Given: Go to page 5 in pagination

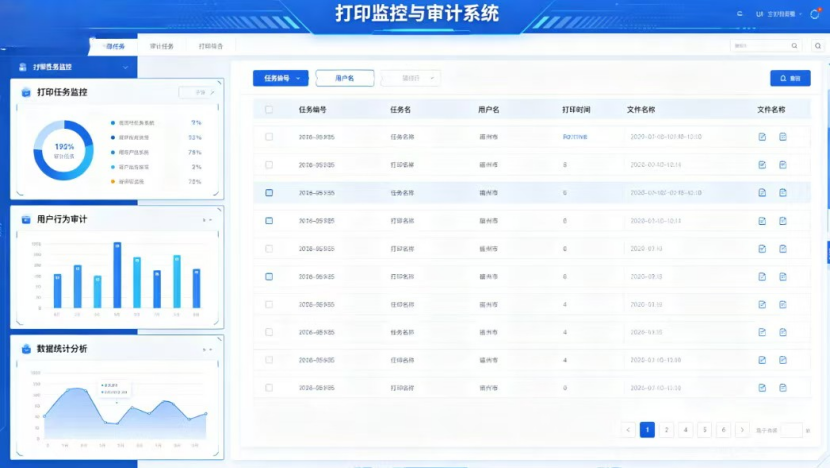Looking at the screenshot, I should (x=705, y=430).
